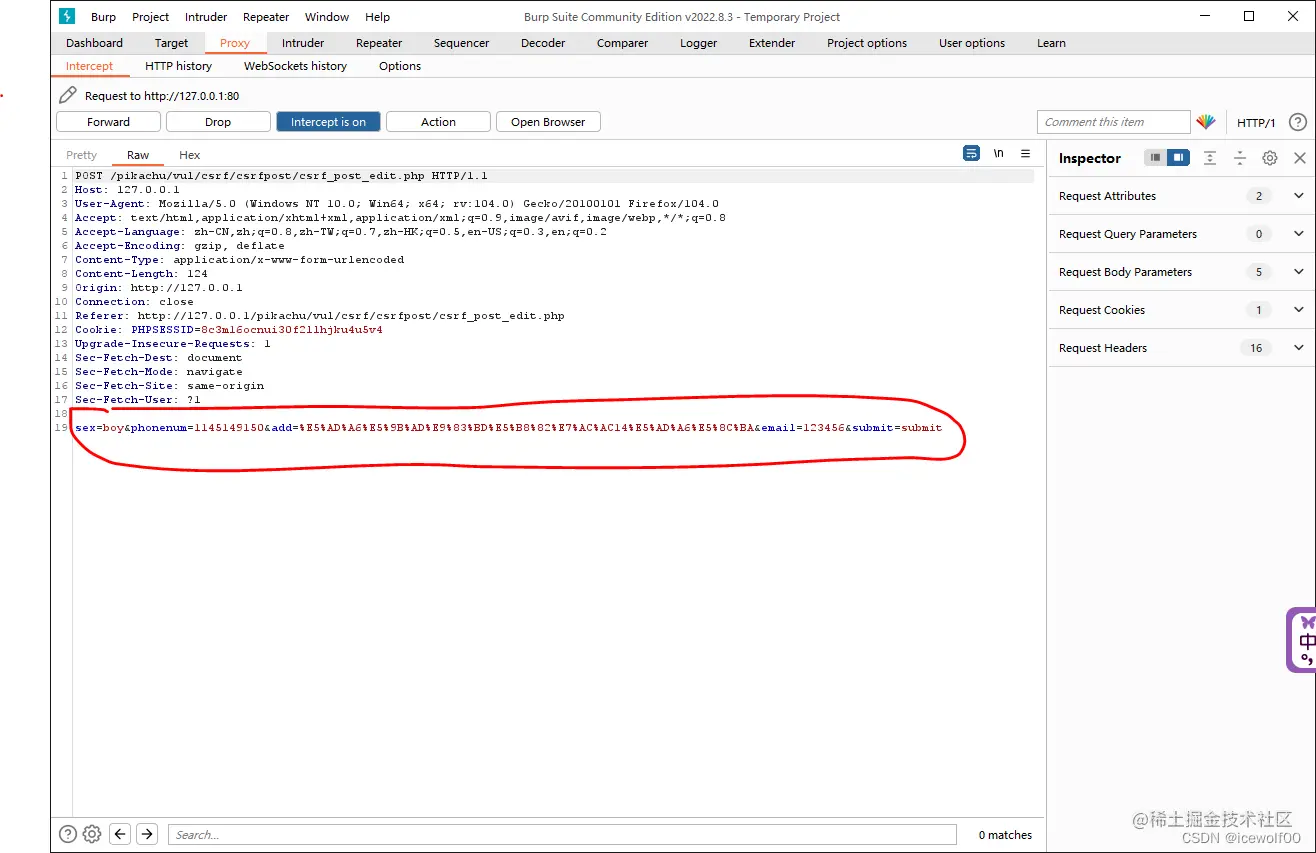This screenshot has height=853, width=1316.
Task: Open Inspector settings gear icon
Action: tap(1270, 158)
